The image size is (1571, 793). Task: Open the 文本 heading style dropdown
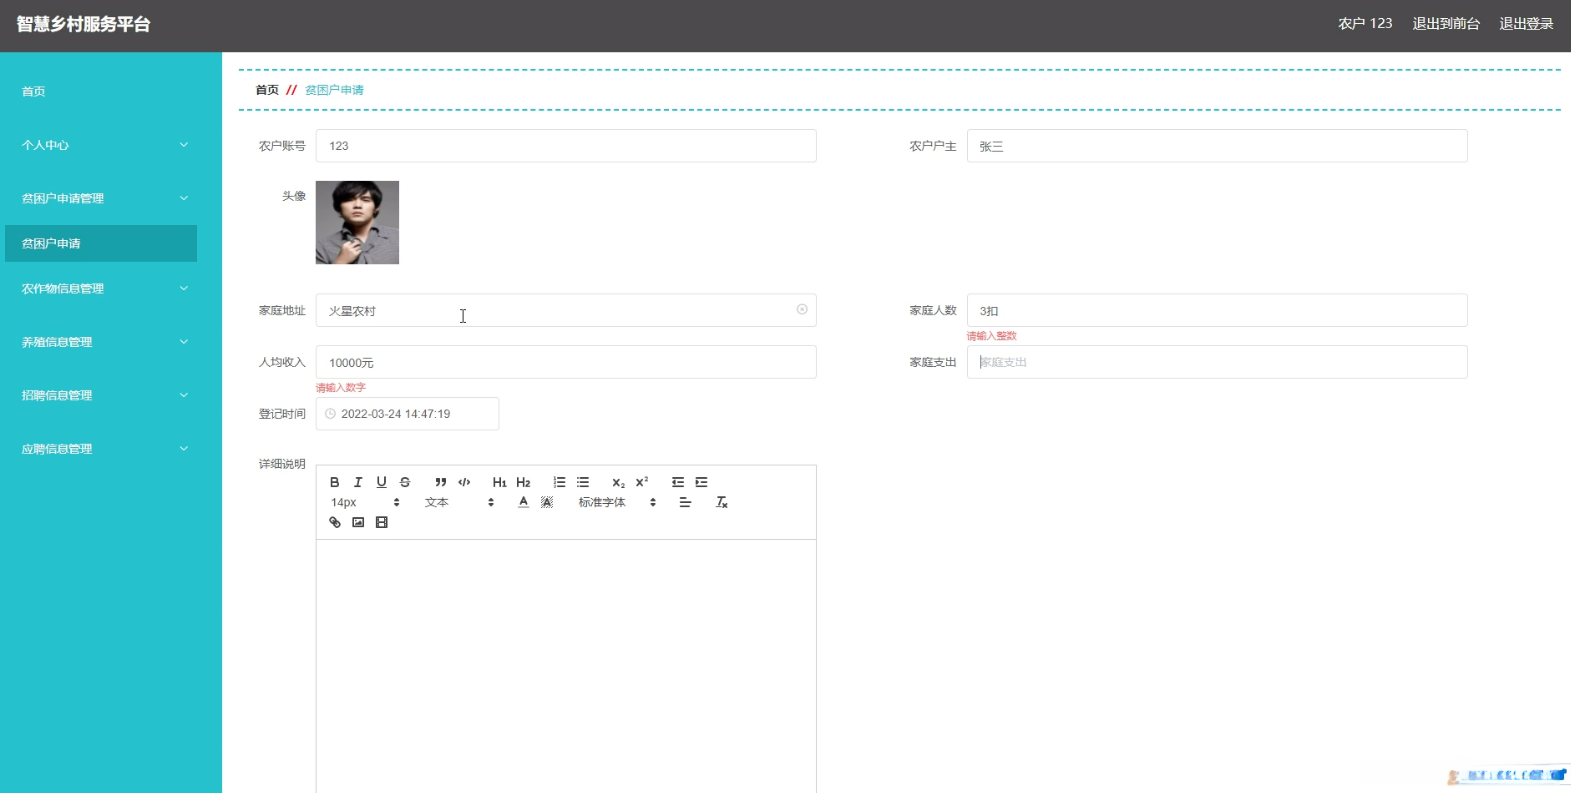click(x=460, y=502)
